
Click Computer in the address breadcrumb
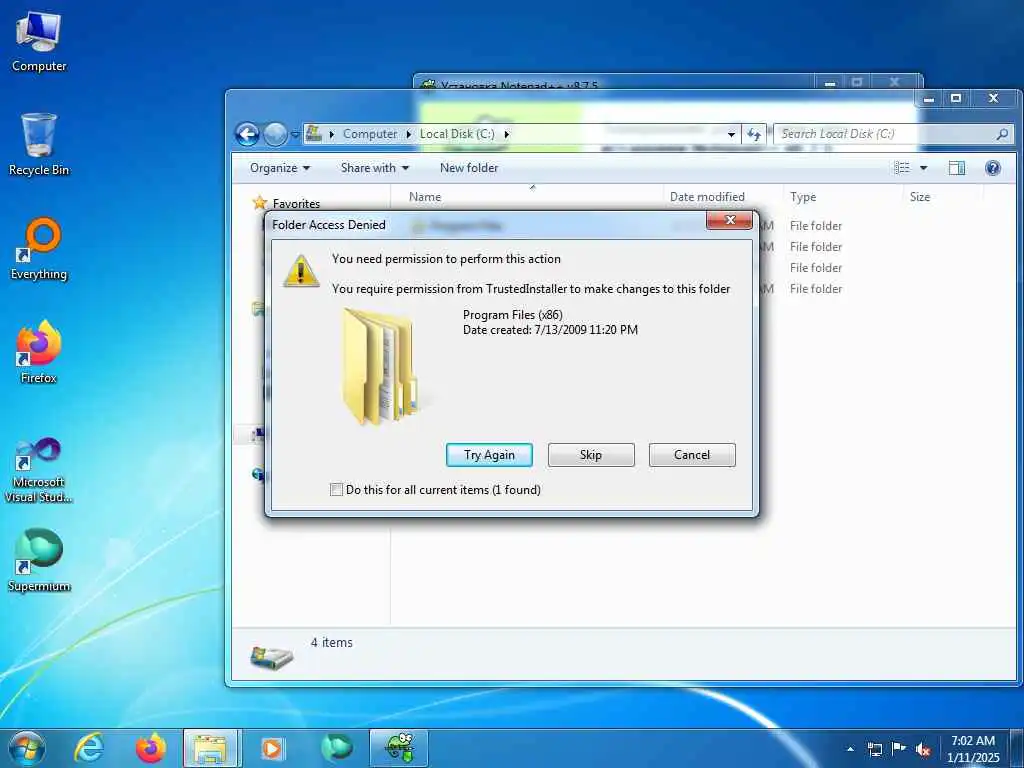click(x=370, y=134)
